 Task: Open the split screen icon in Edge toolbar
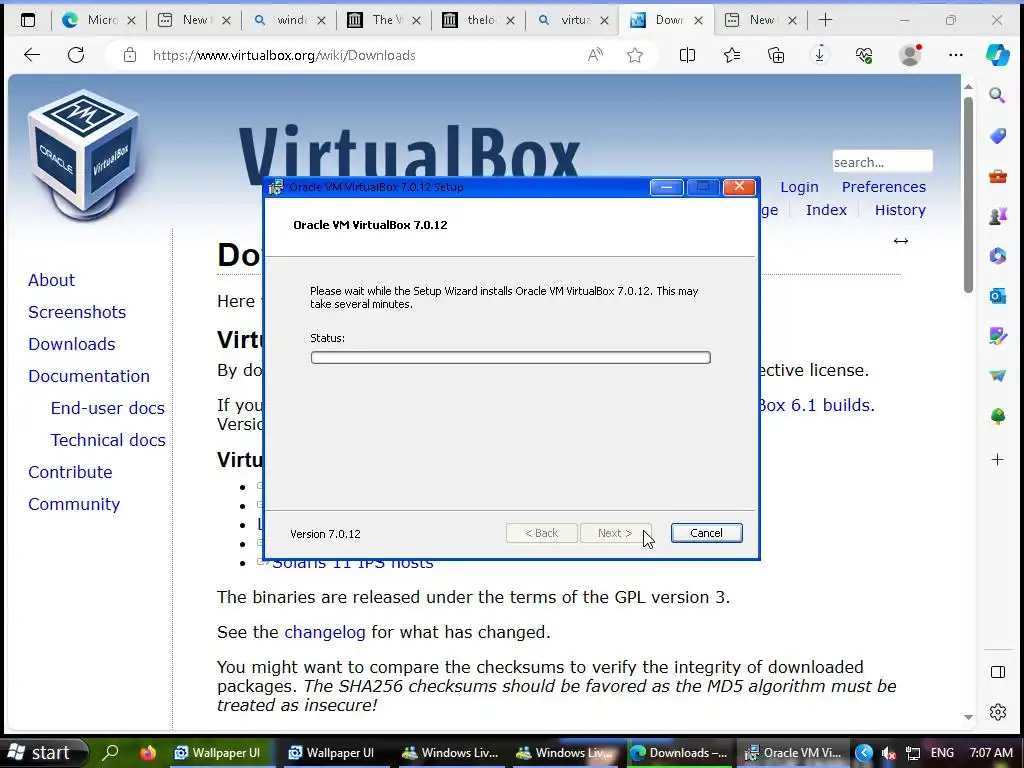(687, 55)
